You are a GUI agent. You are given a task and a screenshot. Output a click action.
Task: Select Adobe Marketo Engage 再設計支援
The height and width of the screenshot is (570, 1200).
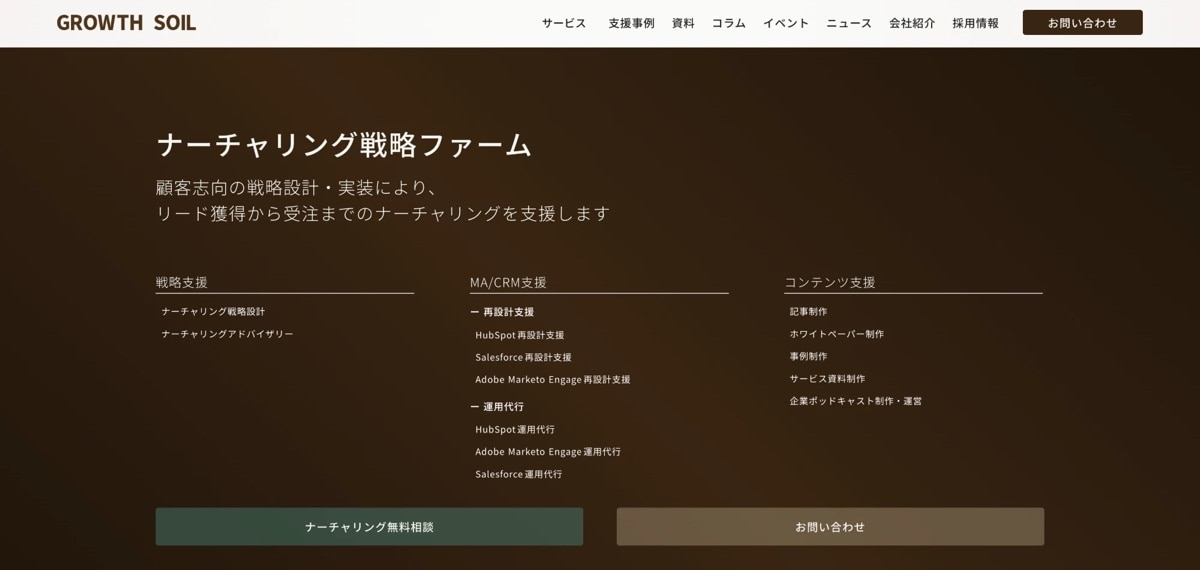553,379
